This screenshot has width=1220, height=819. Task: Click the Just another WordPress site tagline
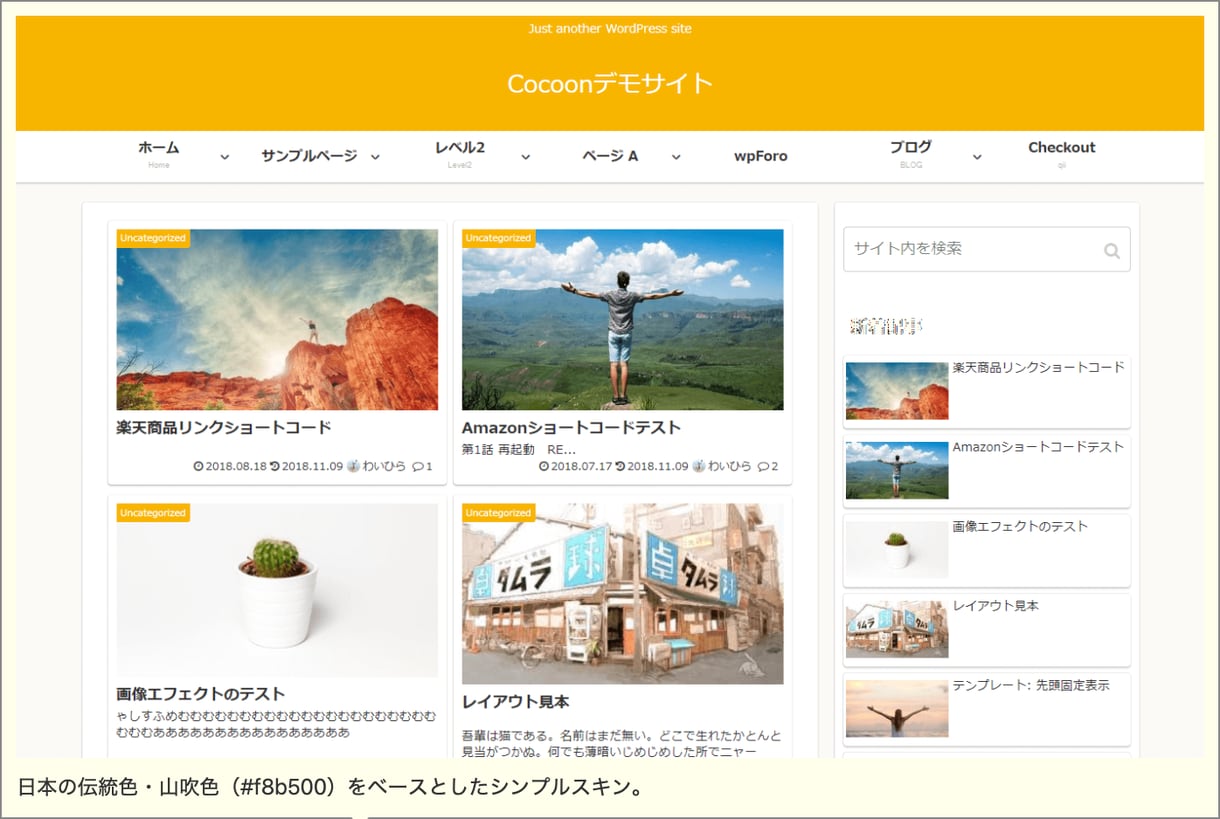(x=610, y=28)
